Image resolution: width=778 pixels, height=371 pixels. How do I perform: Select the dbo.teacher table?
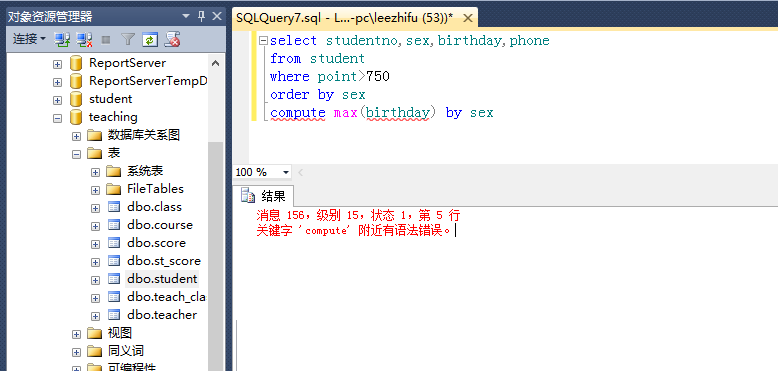(x=162, y=315)
